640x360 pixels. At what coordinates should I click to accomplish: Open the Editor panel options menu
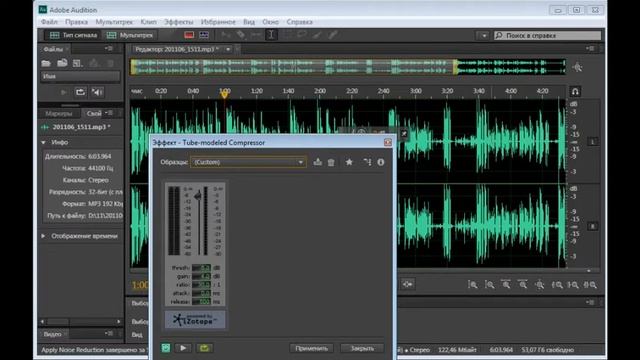590,49
